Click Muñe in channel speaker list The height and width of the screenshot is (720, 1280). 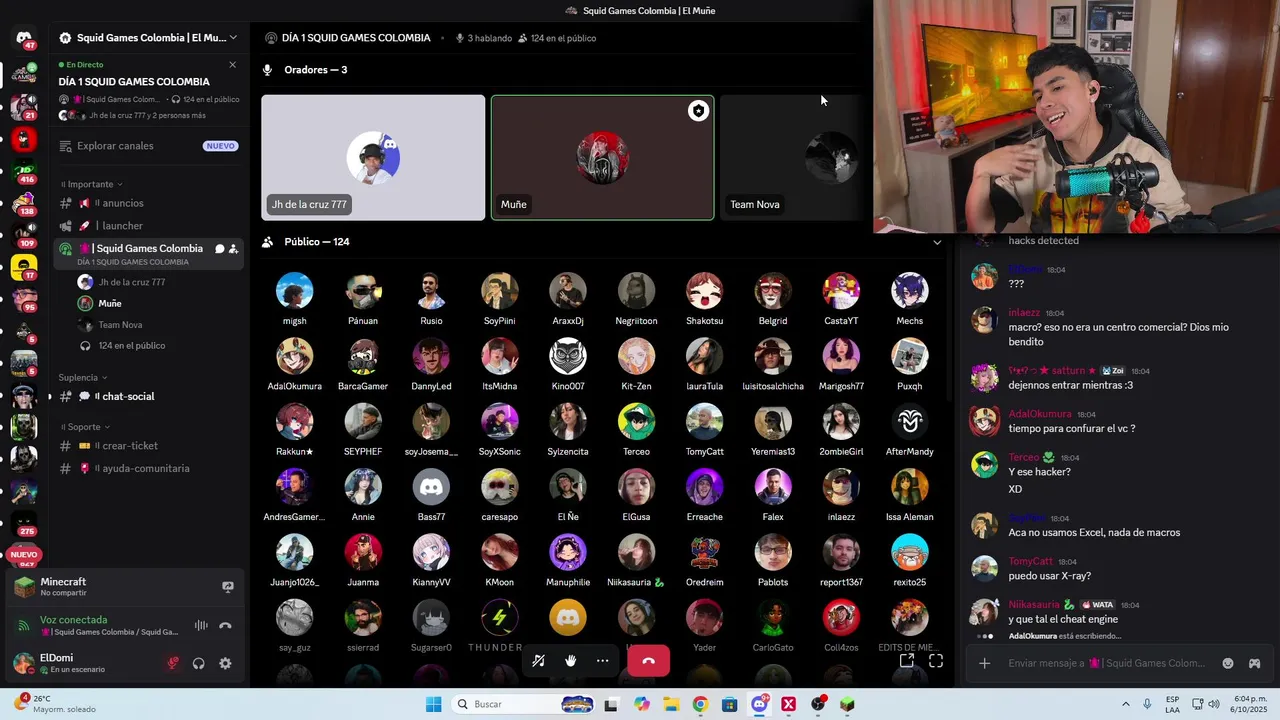pyautogui.click(x=110, y=303)
